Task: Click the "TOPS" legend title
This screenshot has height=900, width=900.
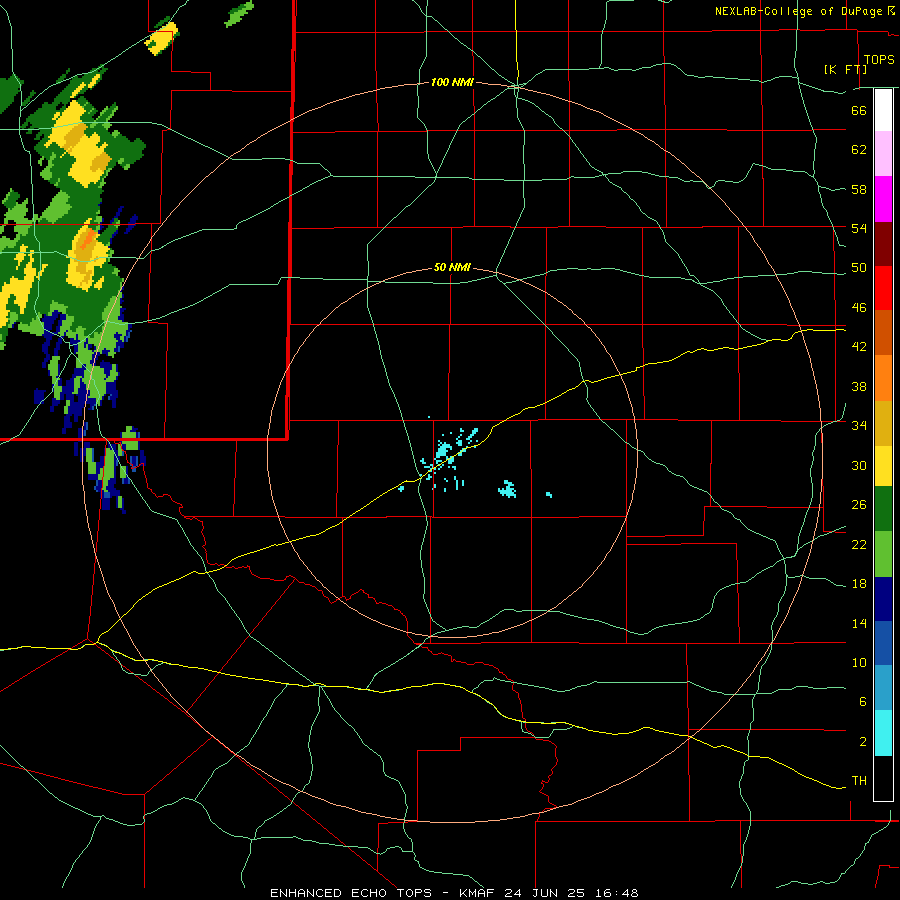Action: pyautogui.click(x=879, y=60)
